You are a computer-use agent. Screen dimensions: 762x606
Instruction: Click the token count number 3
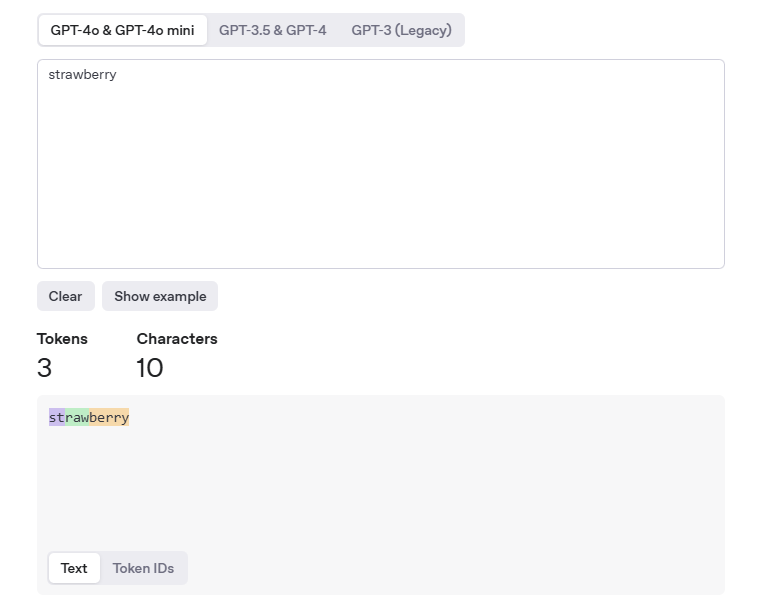pos(44,368)
